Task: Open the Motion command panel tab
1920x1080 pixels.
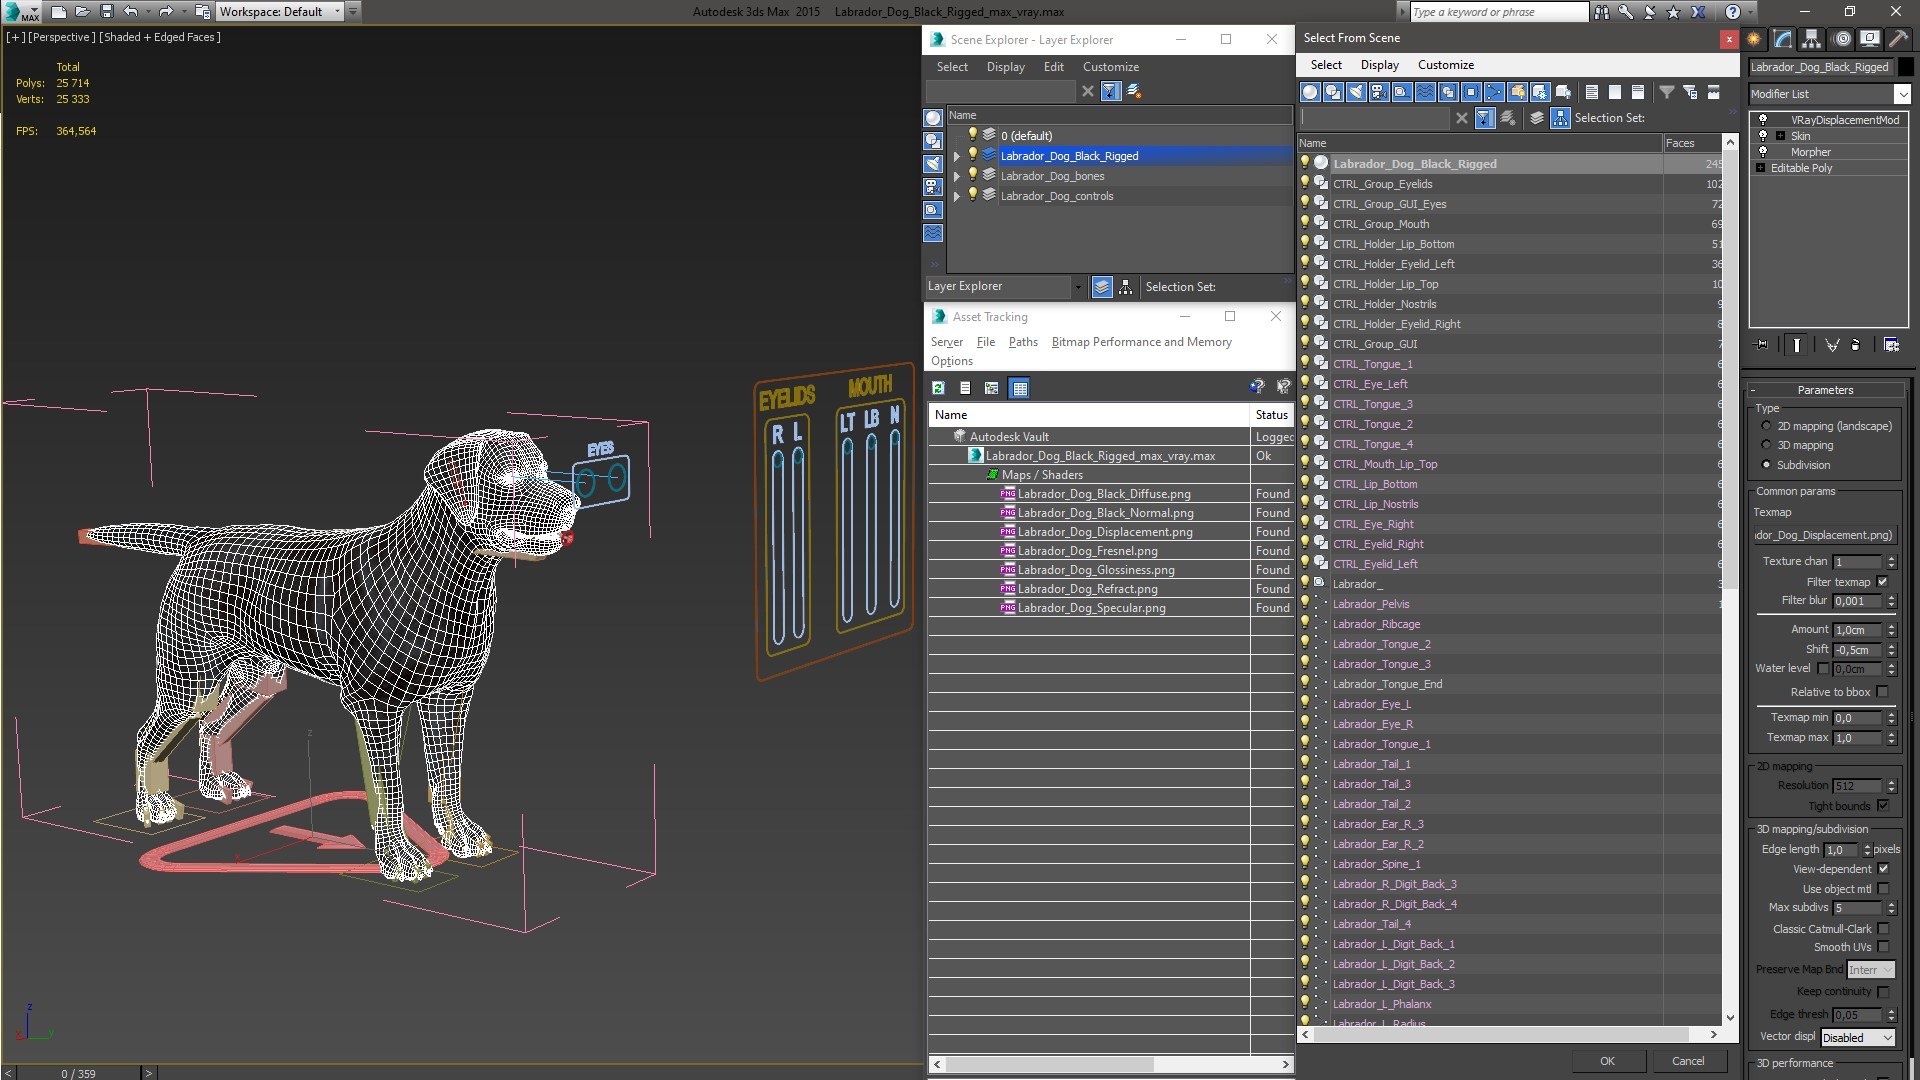Action: [1842, 38]
